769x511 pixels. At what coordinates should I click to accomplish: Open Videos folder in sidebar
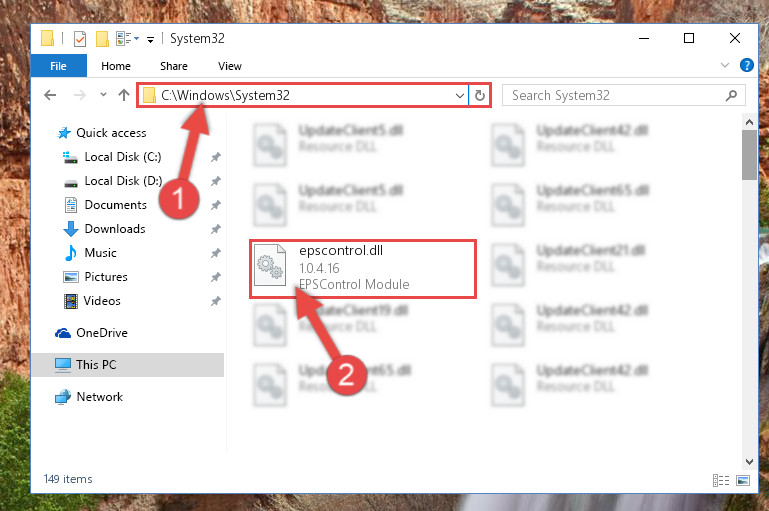pyautogui.click(x=102, y=301)
